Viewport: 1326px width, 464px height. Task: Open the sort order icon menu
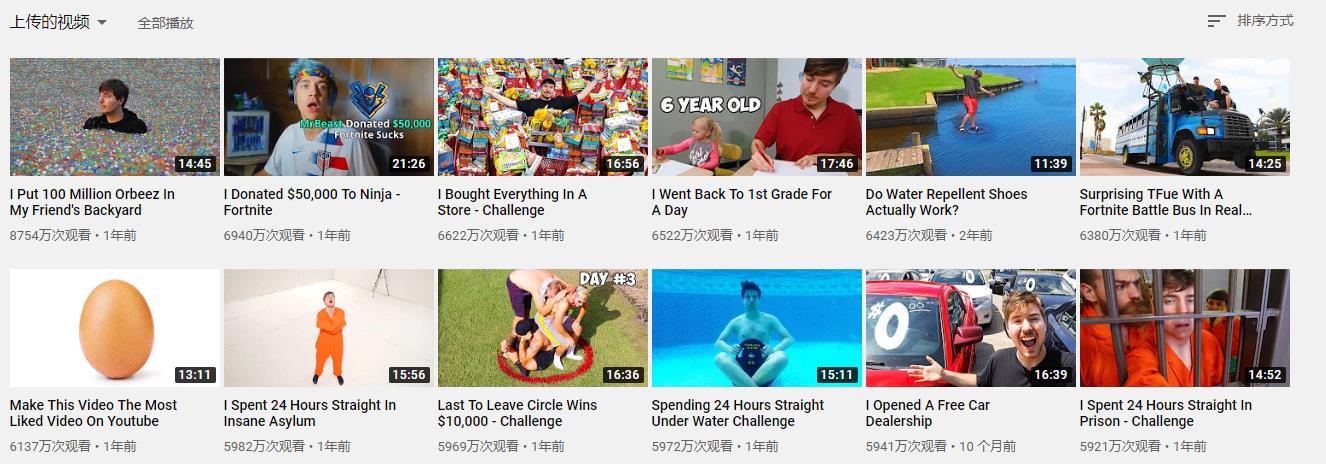[1216, 21]
